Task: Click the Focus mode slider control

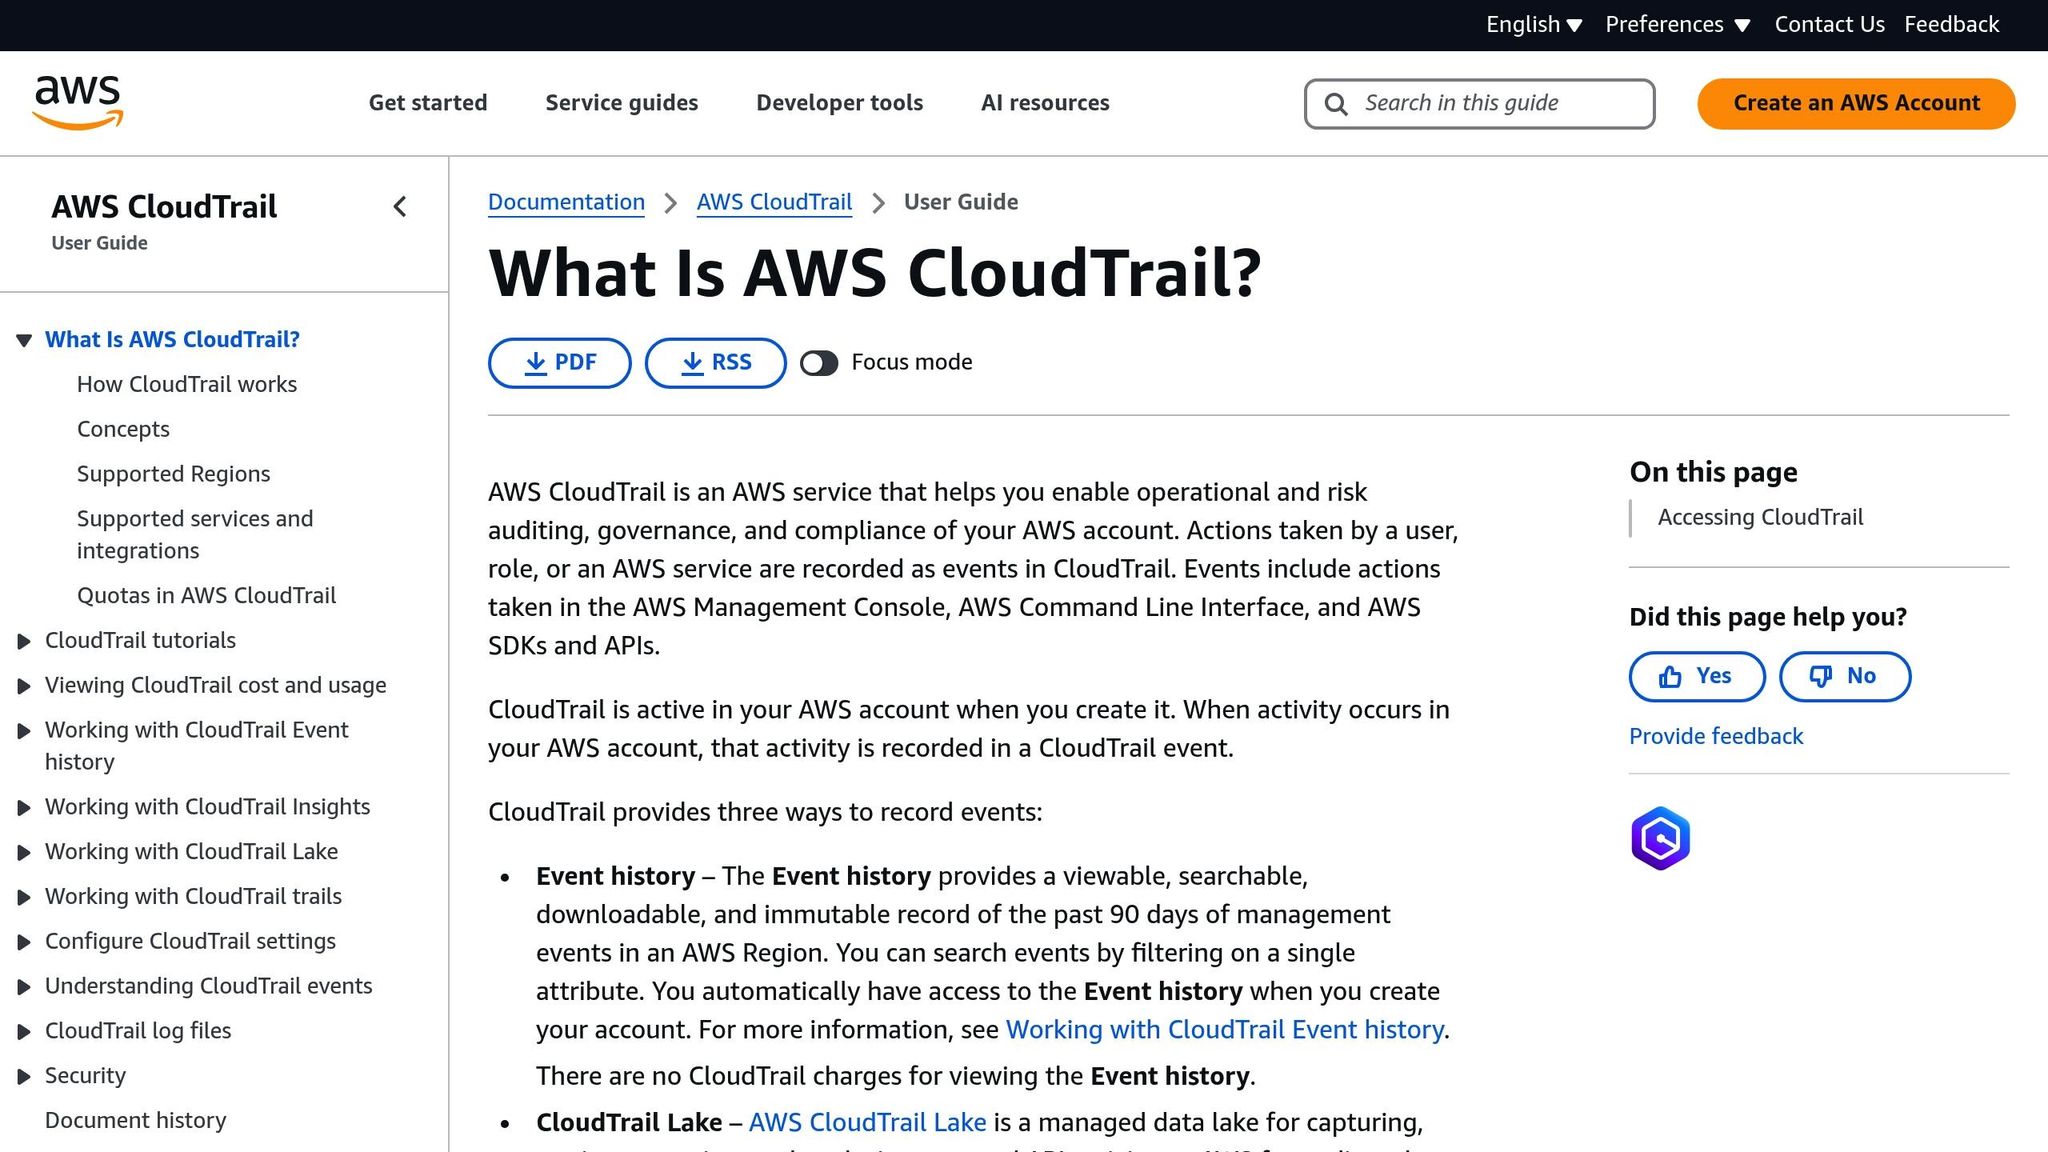Action: click(820, 363)
